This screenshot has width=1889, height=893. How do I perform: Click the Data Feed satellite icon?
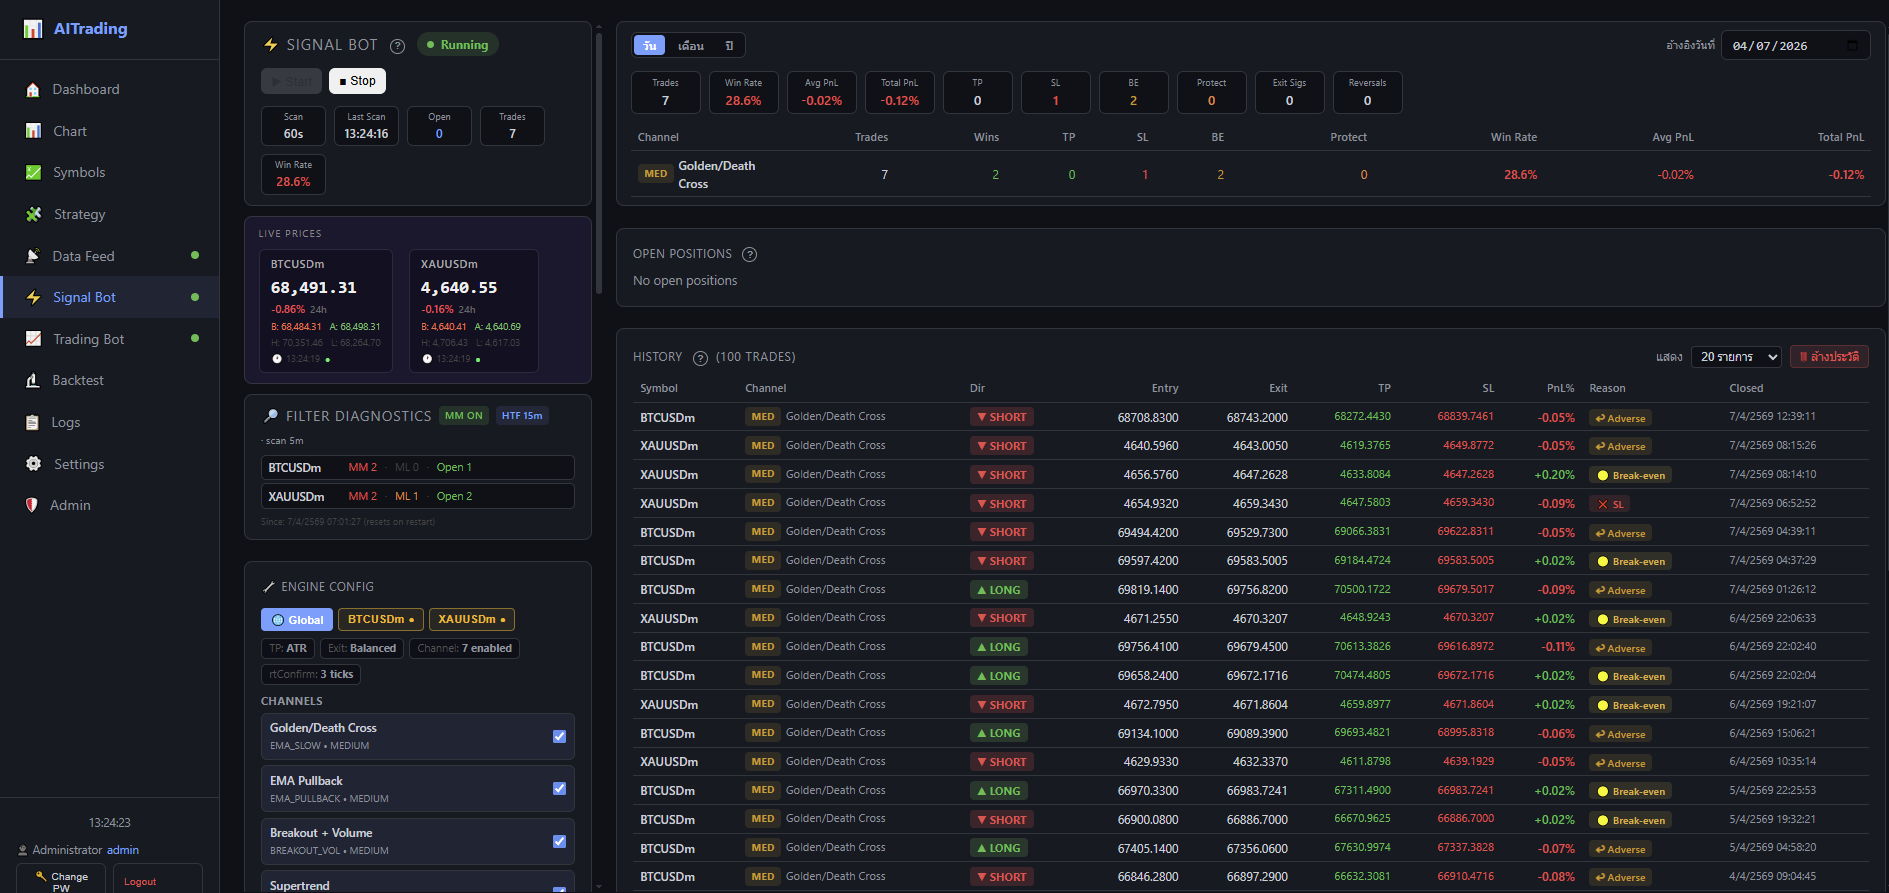click(33, 256)
